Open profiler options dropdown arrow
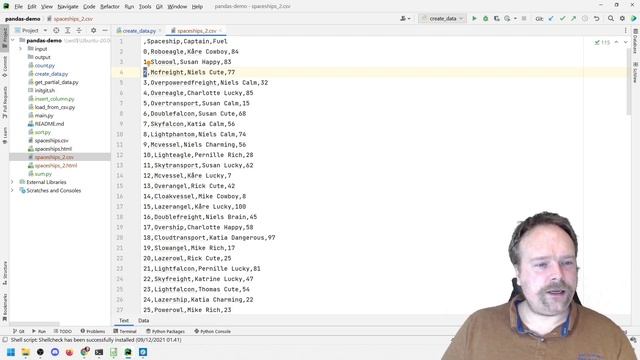The image size is (640, 360). coord(515,18)
